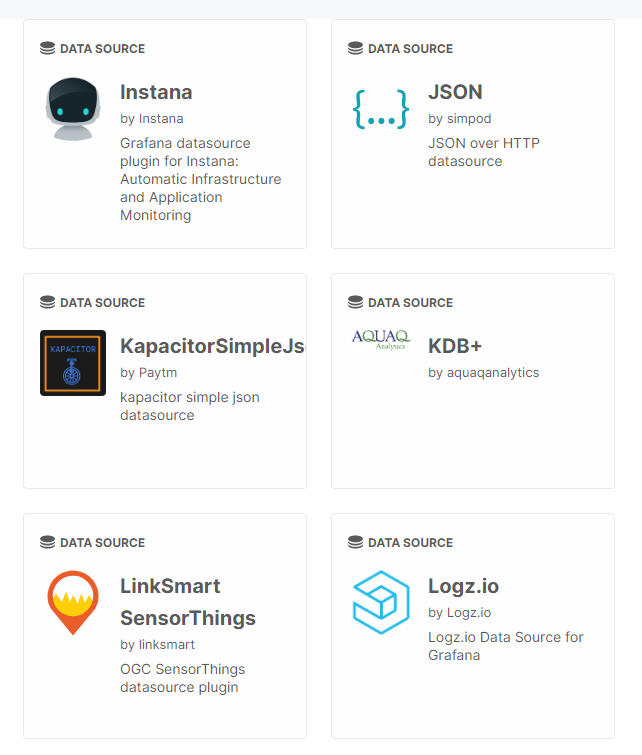Click the 'by aquaqanalytics' author text
This screenshot has width=642, height=755.
[484, 373]
